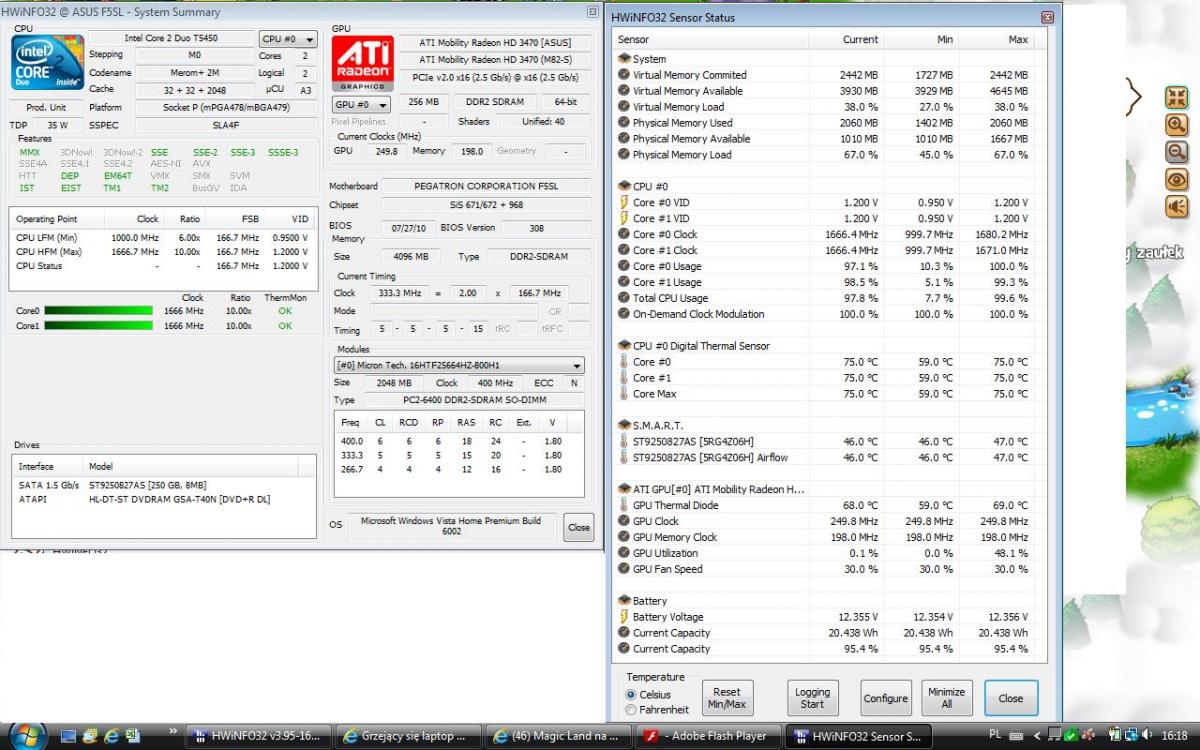Expand the Quick Launch overflow chevron
Image resolution: width=1200 pixels, height=750 pixels.
coord(174,730)
